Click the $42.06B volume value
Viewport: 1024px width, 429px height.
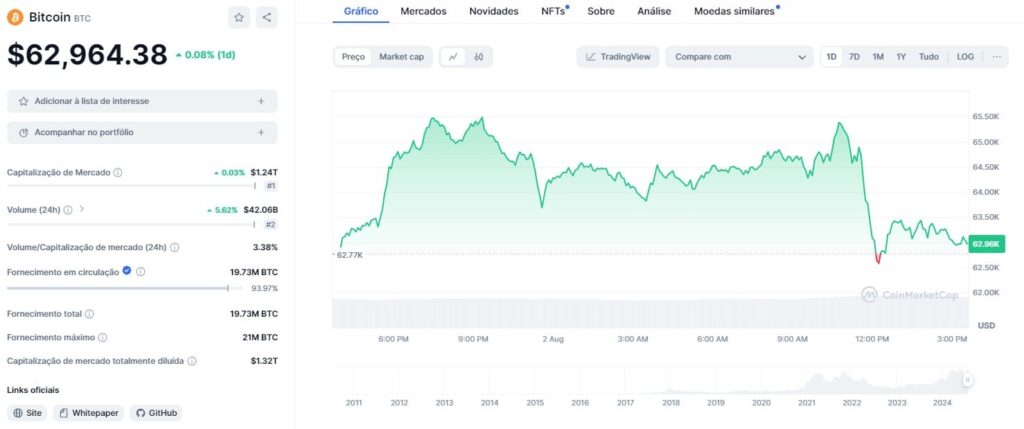pyautogui.click(x=261, y=210)
